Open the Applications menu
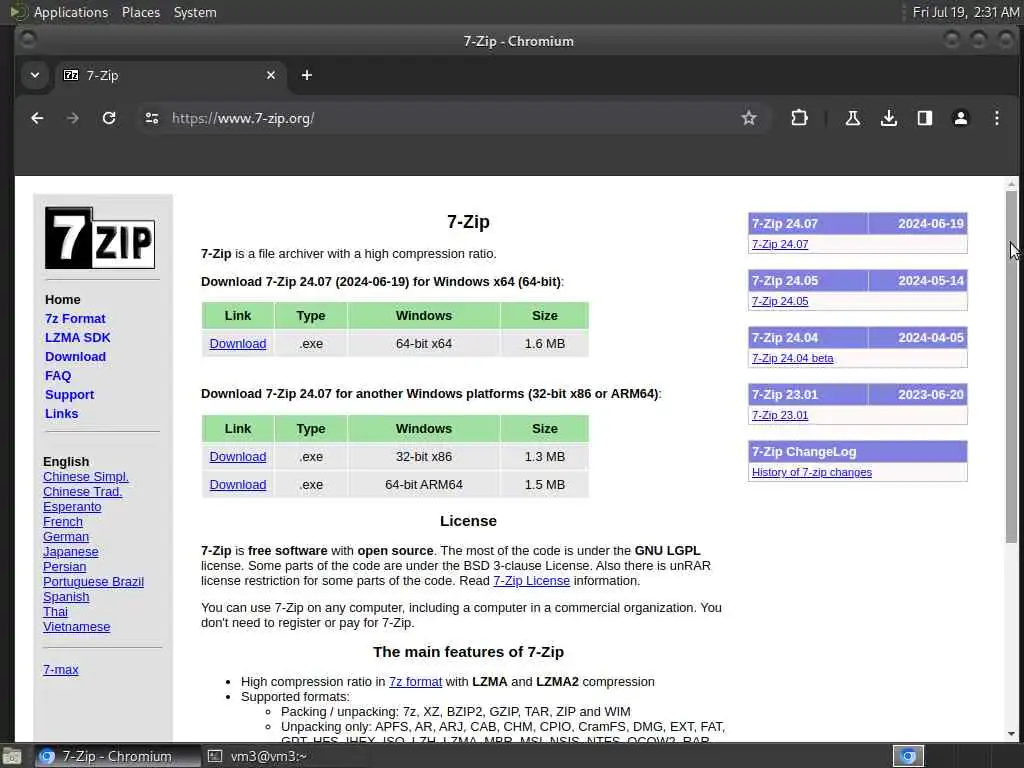The width and height of the screenshot is (1024, 768). [x=71, y=12]
